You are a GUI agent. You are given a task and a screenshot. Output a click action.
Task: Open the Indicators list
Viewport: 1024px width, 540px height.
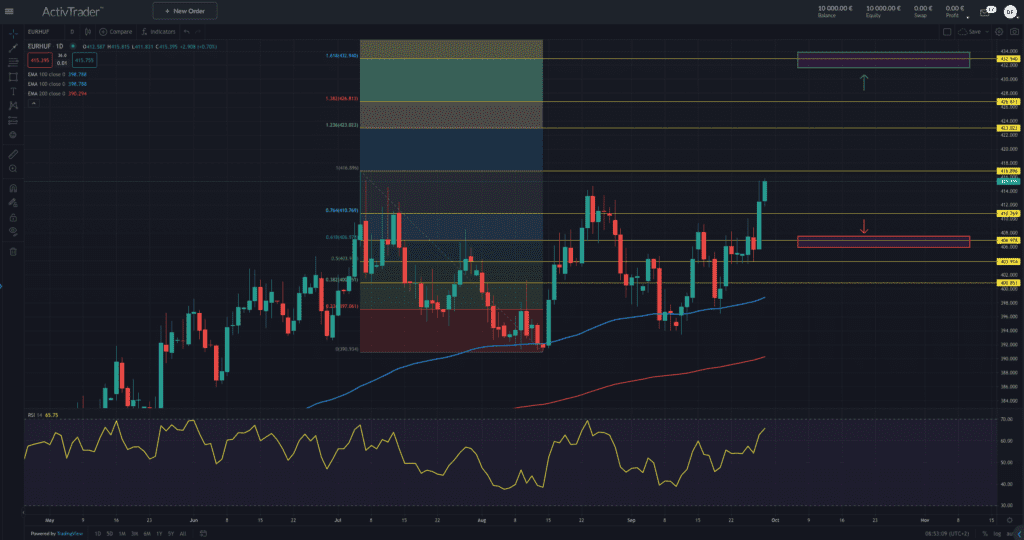pyautogui.click(x=158, y=32)
